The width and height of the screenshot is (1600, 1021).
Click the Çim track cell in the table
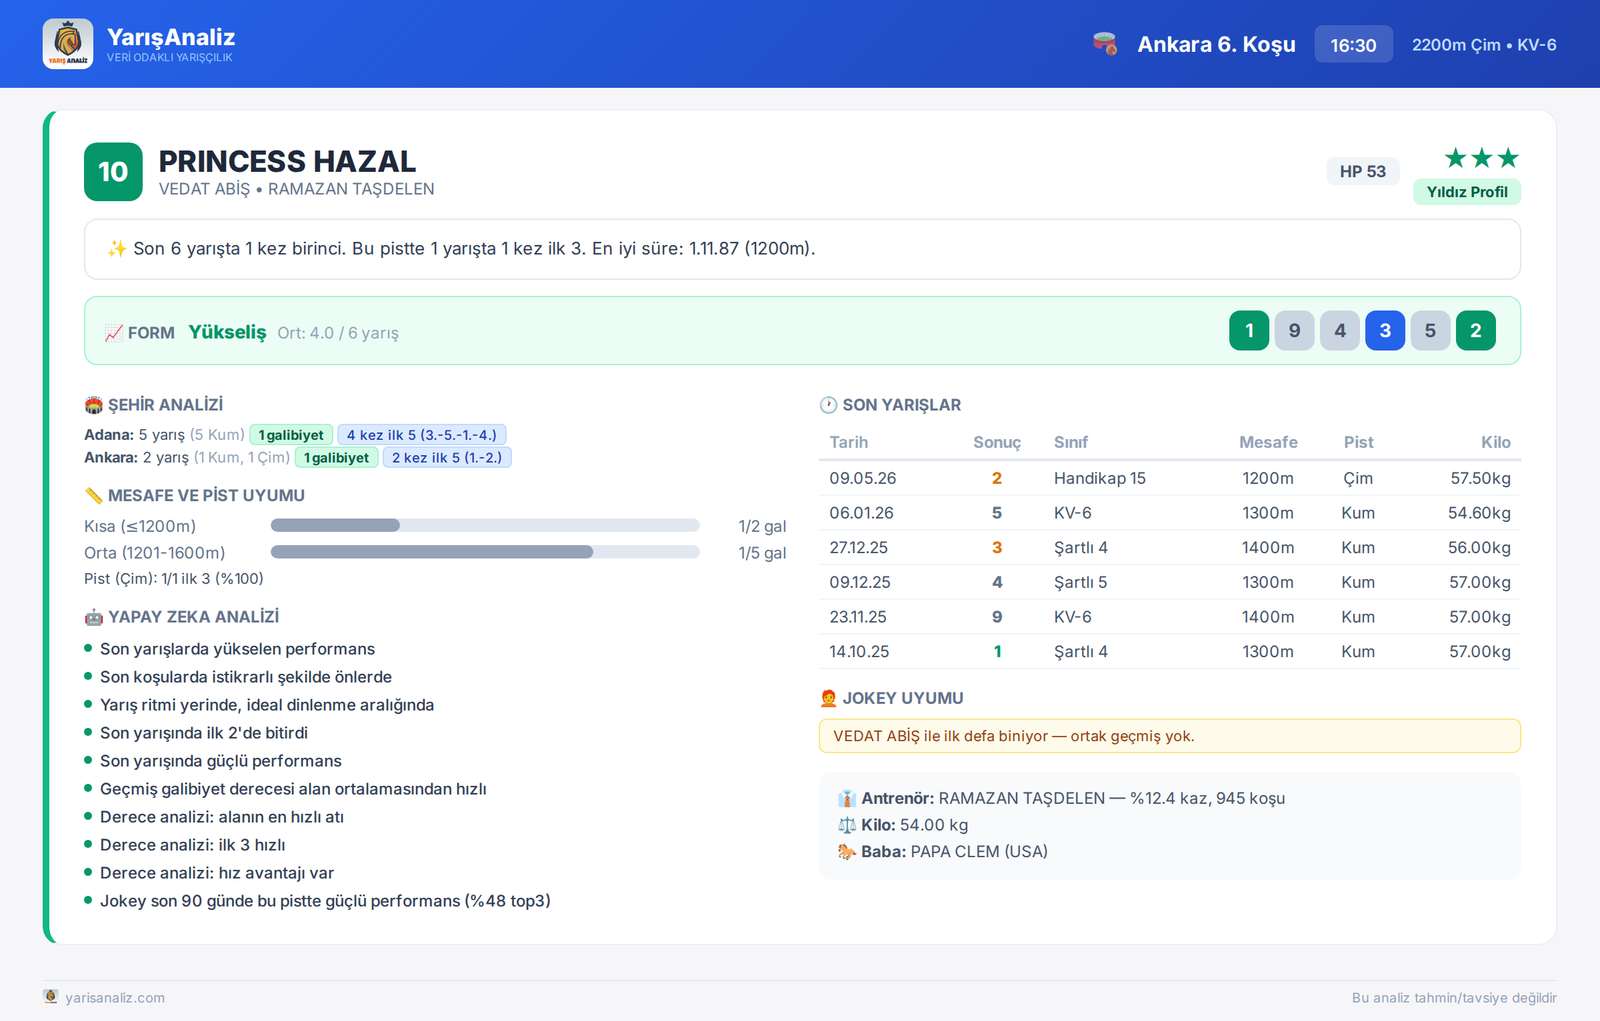1358,478
